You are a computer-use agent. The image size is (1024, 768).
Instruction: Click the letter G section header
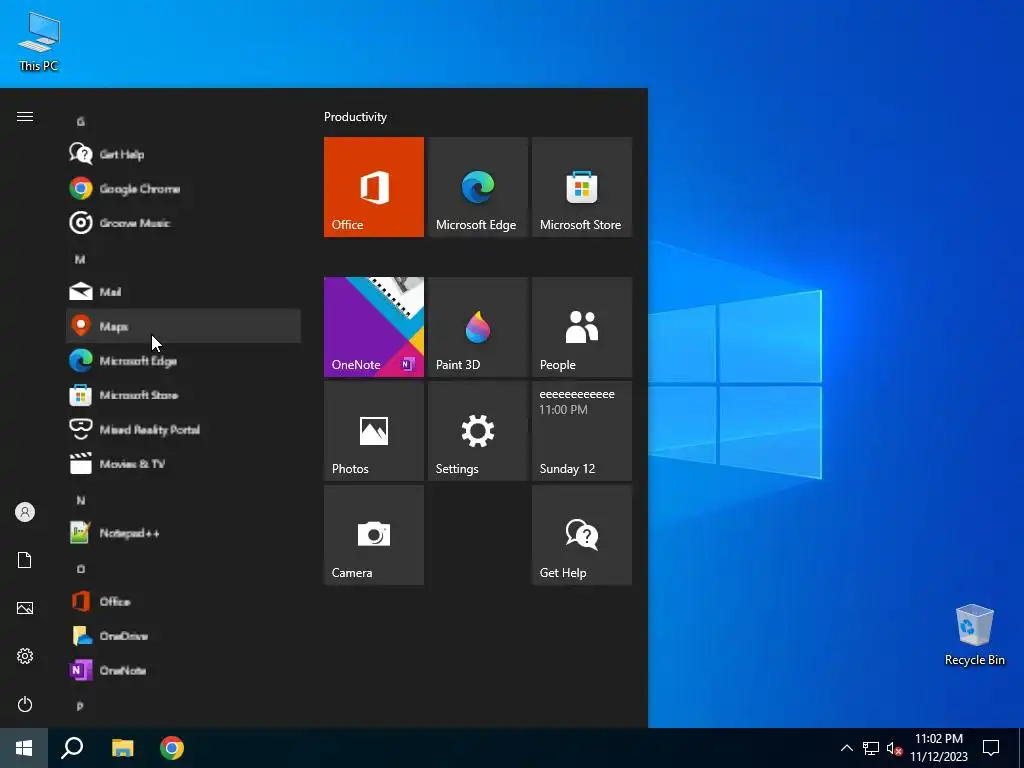(x=80, y=121)
